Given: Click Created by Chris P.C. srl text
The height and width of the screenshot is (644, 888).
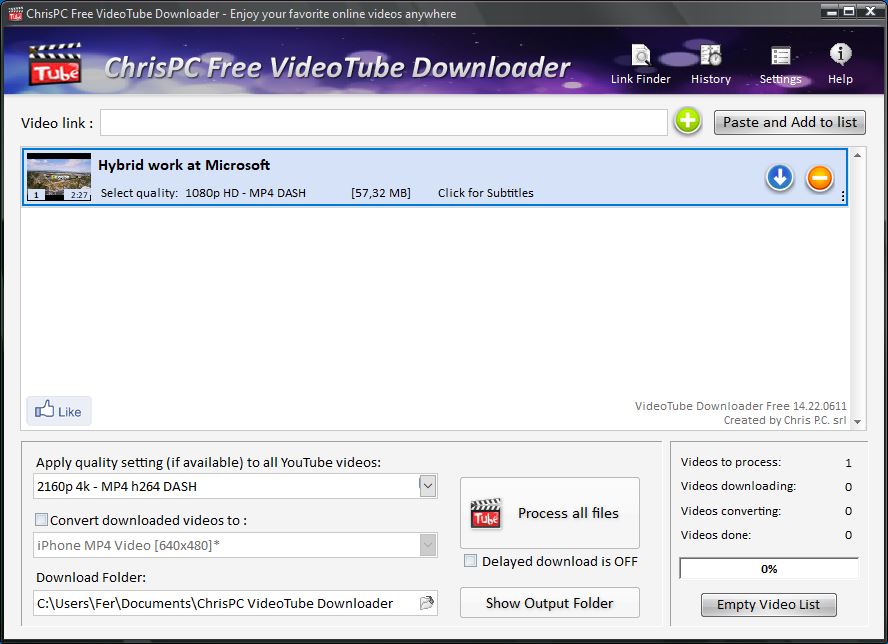Looking at the screenshot, I should [784, 420].
